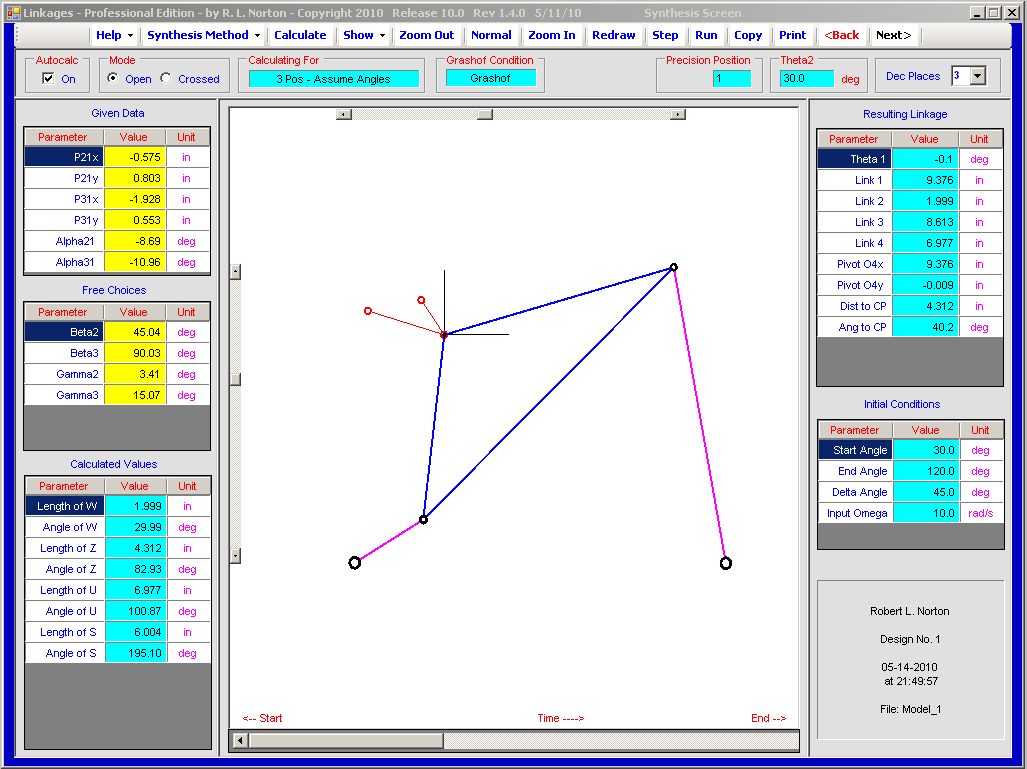This screenshot has width=1027, height=769.
Task: Click vertical slider up arrow beside canvas
Action: 236,272
